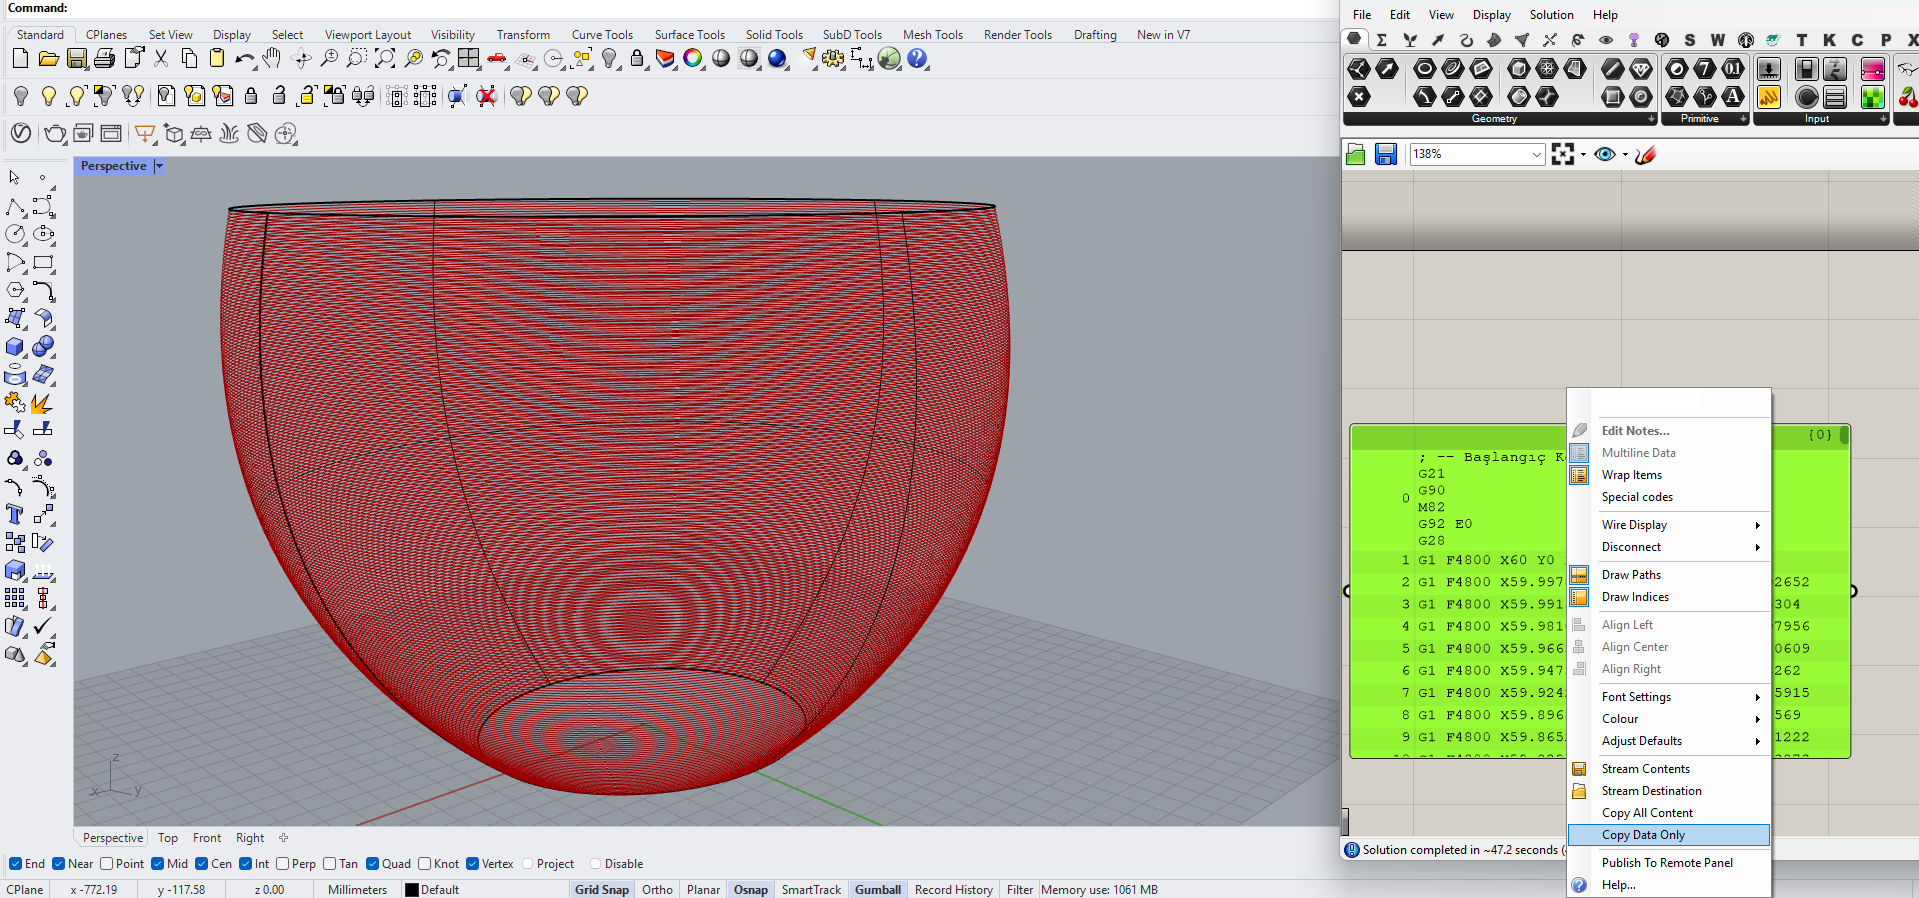Toggle Gumball in status bar
Screen dimensions: 1919x898
click(878, 890)
